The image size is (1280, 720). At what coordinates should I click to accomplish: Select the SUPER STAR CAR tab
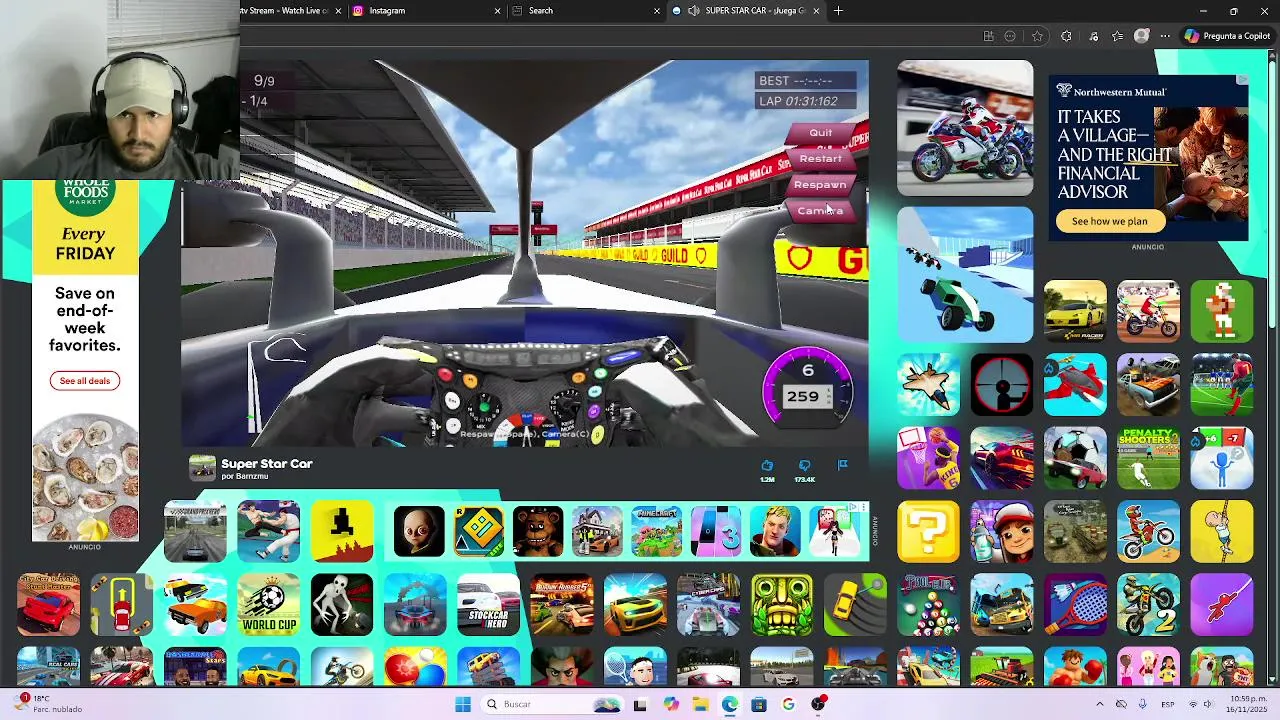745,11
